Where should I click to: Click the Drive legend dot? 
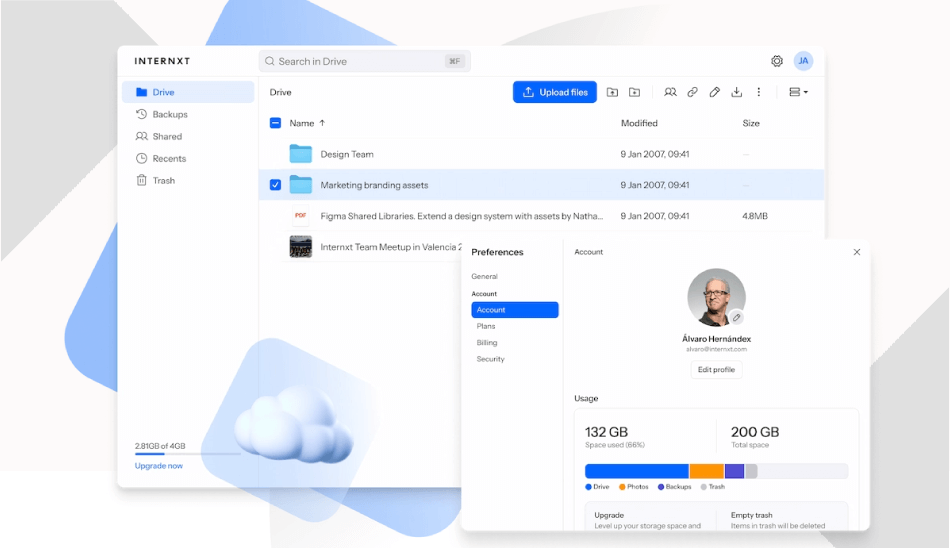click(588, 487)
